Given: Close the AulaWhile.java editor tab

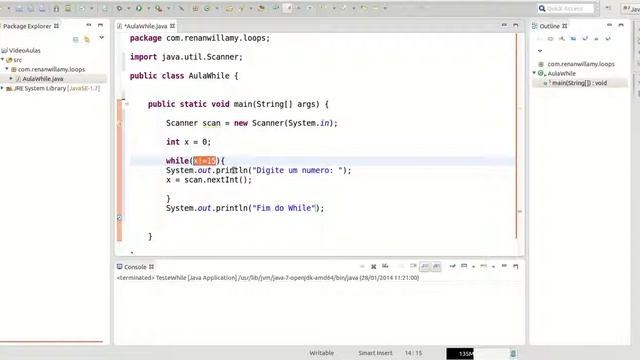Looking at the screenshot, I should (173, 26).
